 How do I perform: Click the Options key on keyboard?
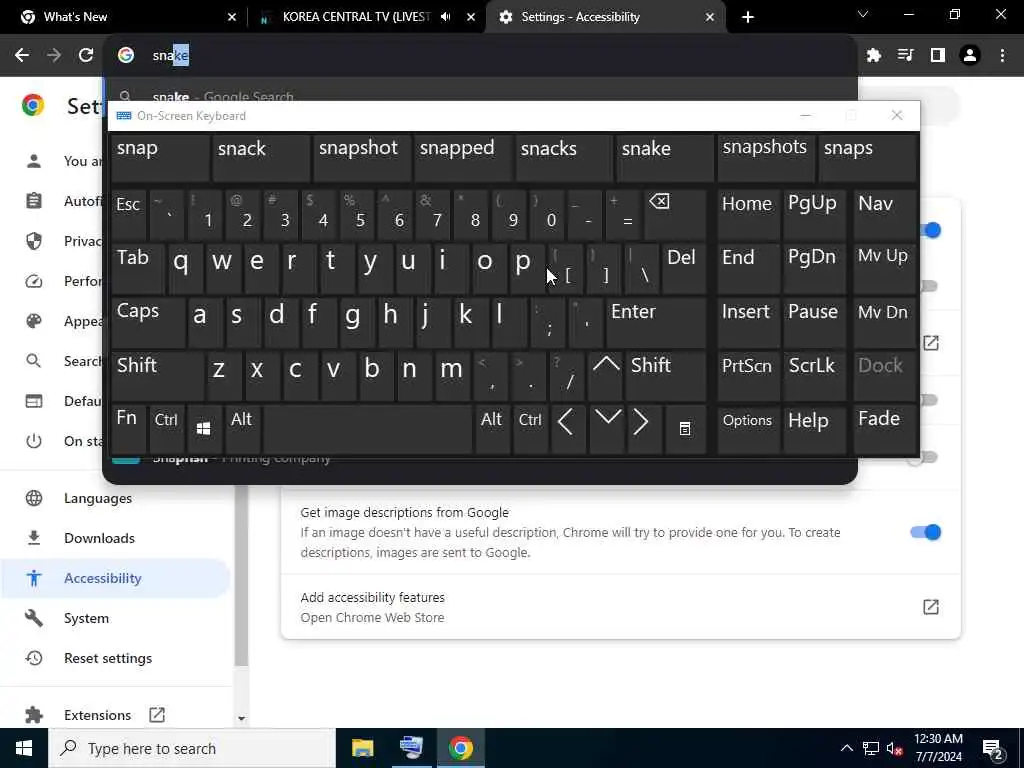pos(748,429)
